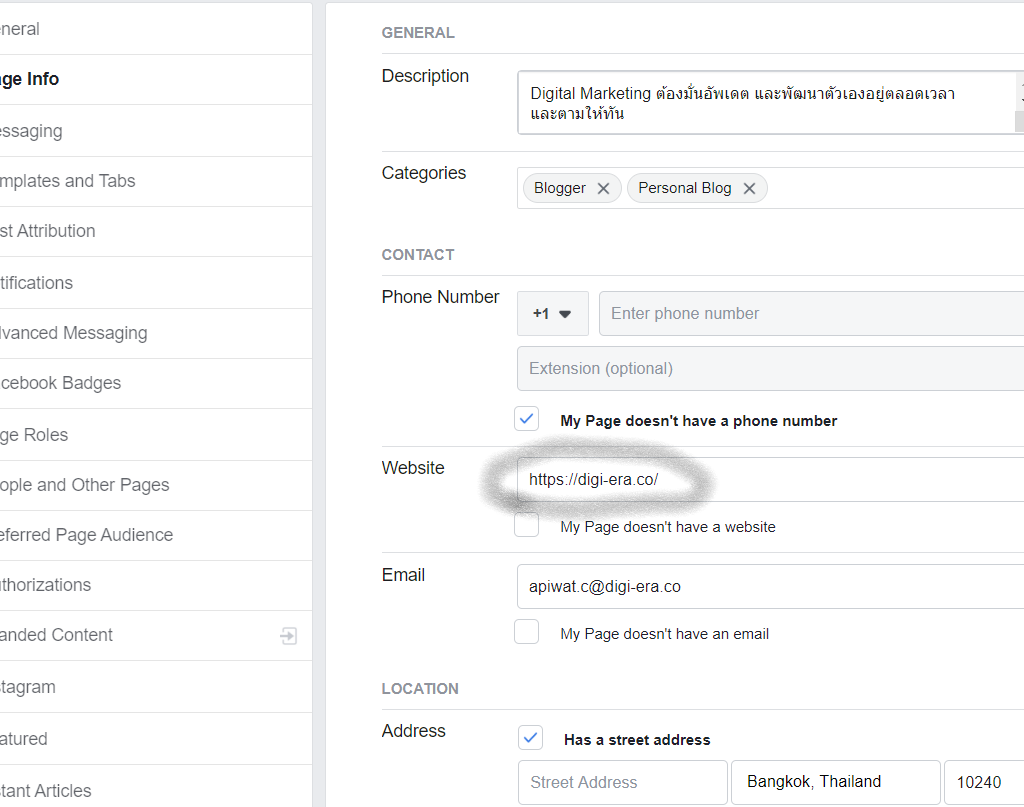Check My Page doesn't have an email
This screenshot has width=1024, height=807.
[527, 632]
